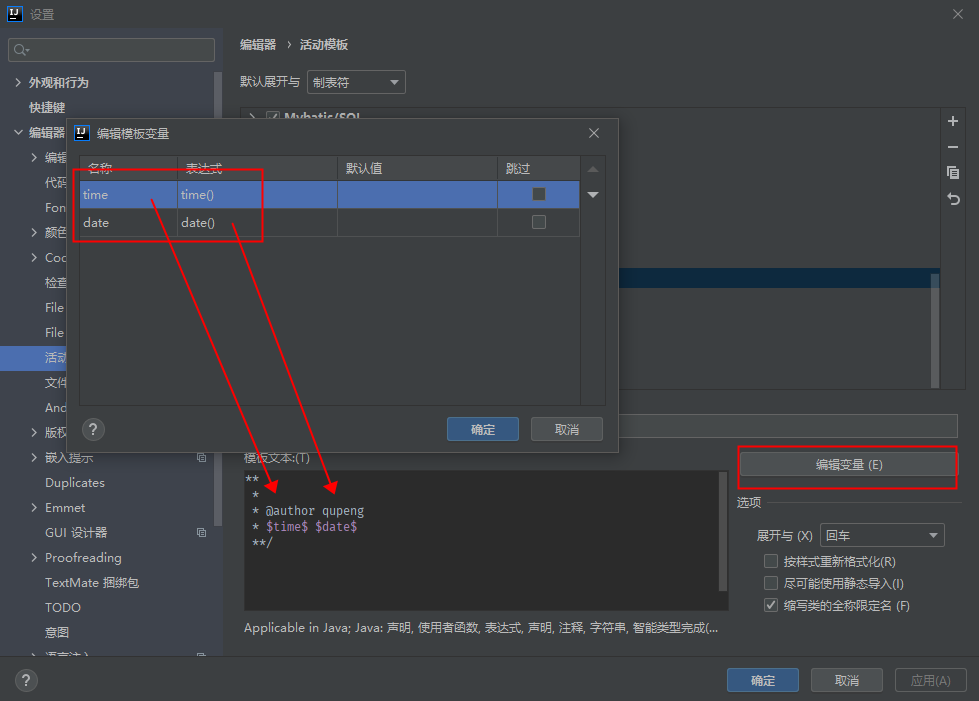Click the template list vertical scrollbar
979x701 pixels.
(x=935, y=329)
